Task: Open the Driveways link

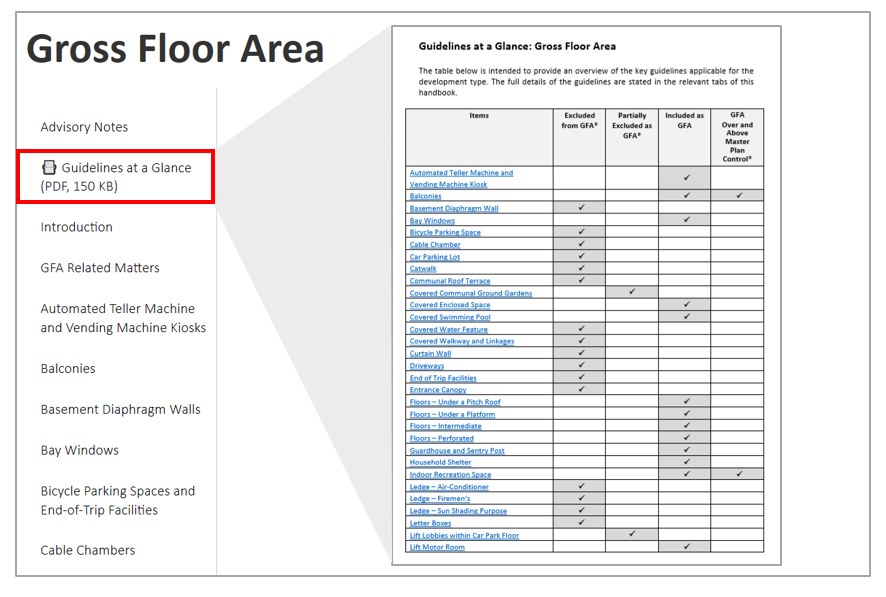Action: click(x=427, y=366)
